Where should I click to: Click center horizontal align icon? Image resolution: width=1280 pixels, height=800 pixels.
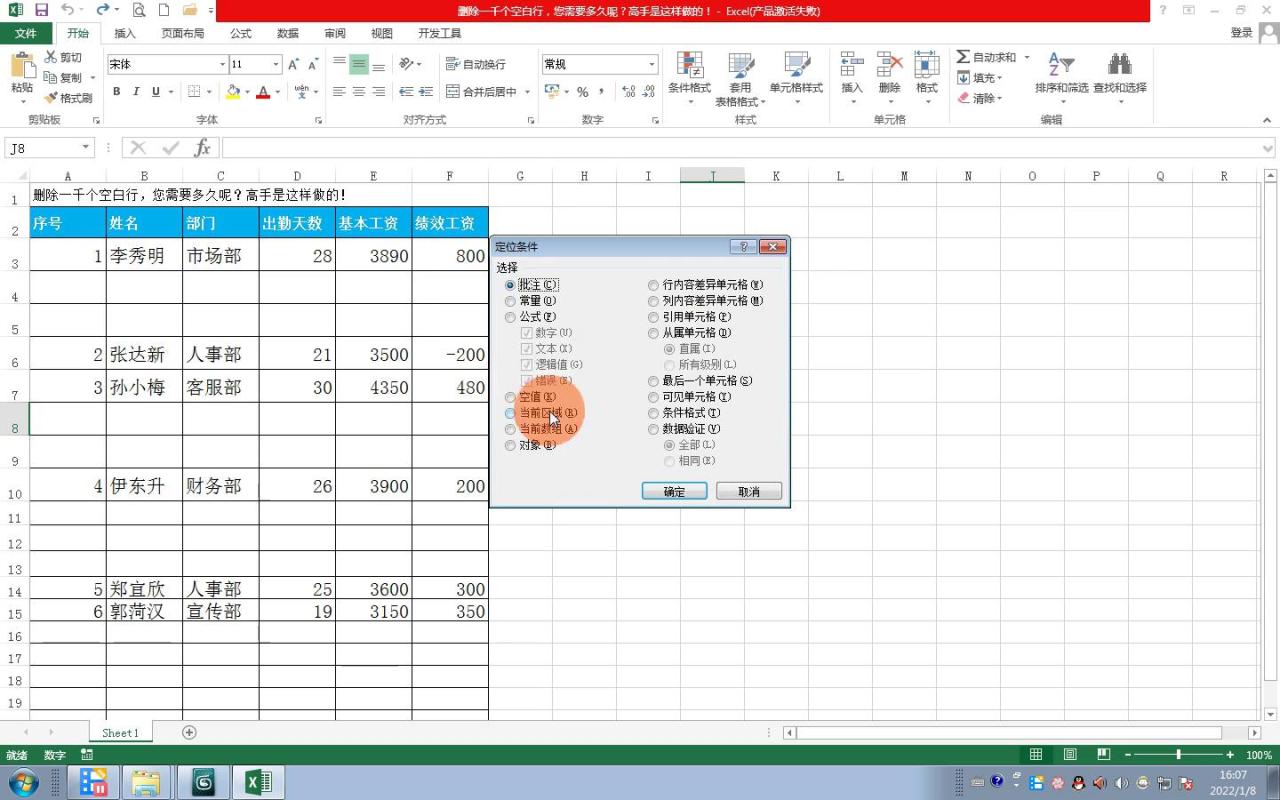coord(359,91)
